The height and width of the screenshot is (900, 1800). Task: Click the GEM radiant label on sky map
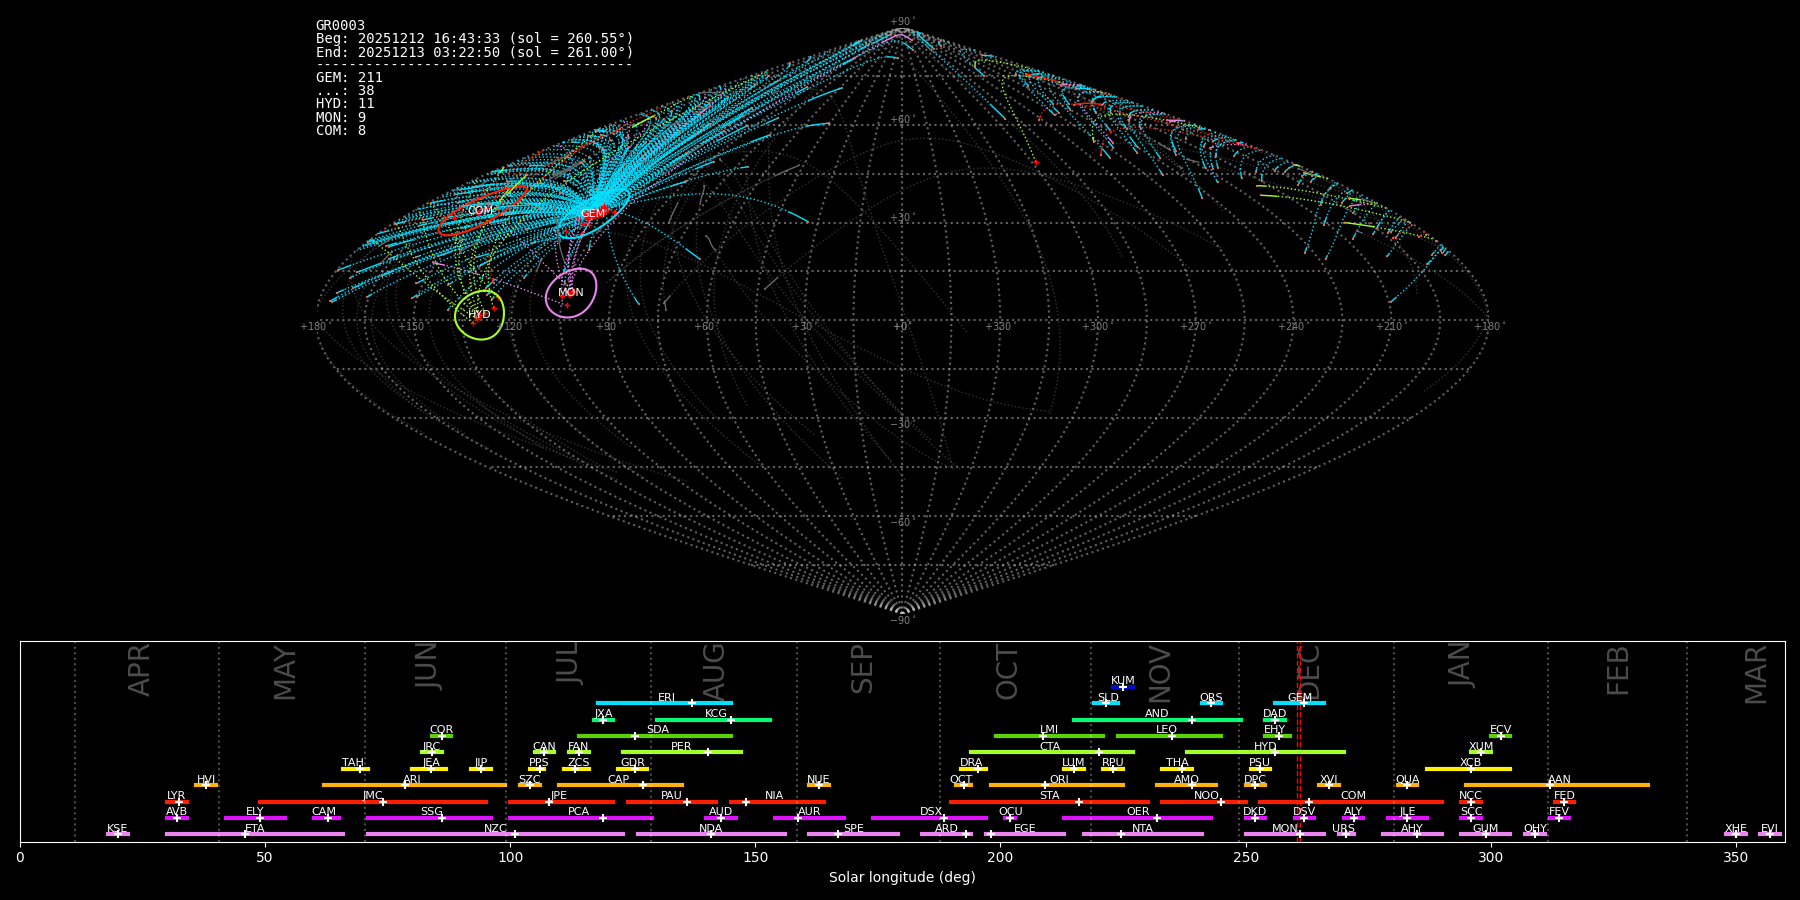click(x=593, y=214)
